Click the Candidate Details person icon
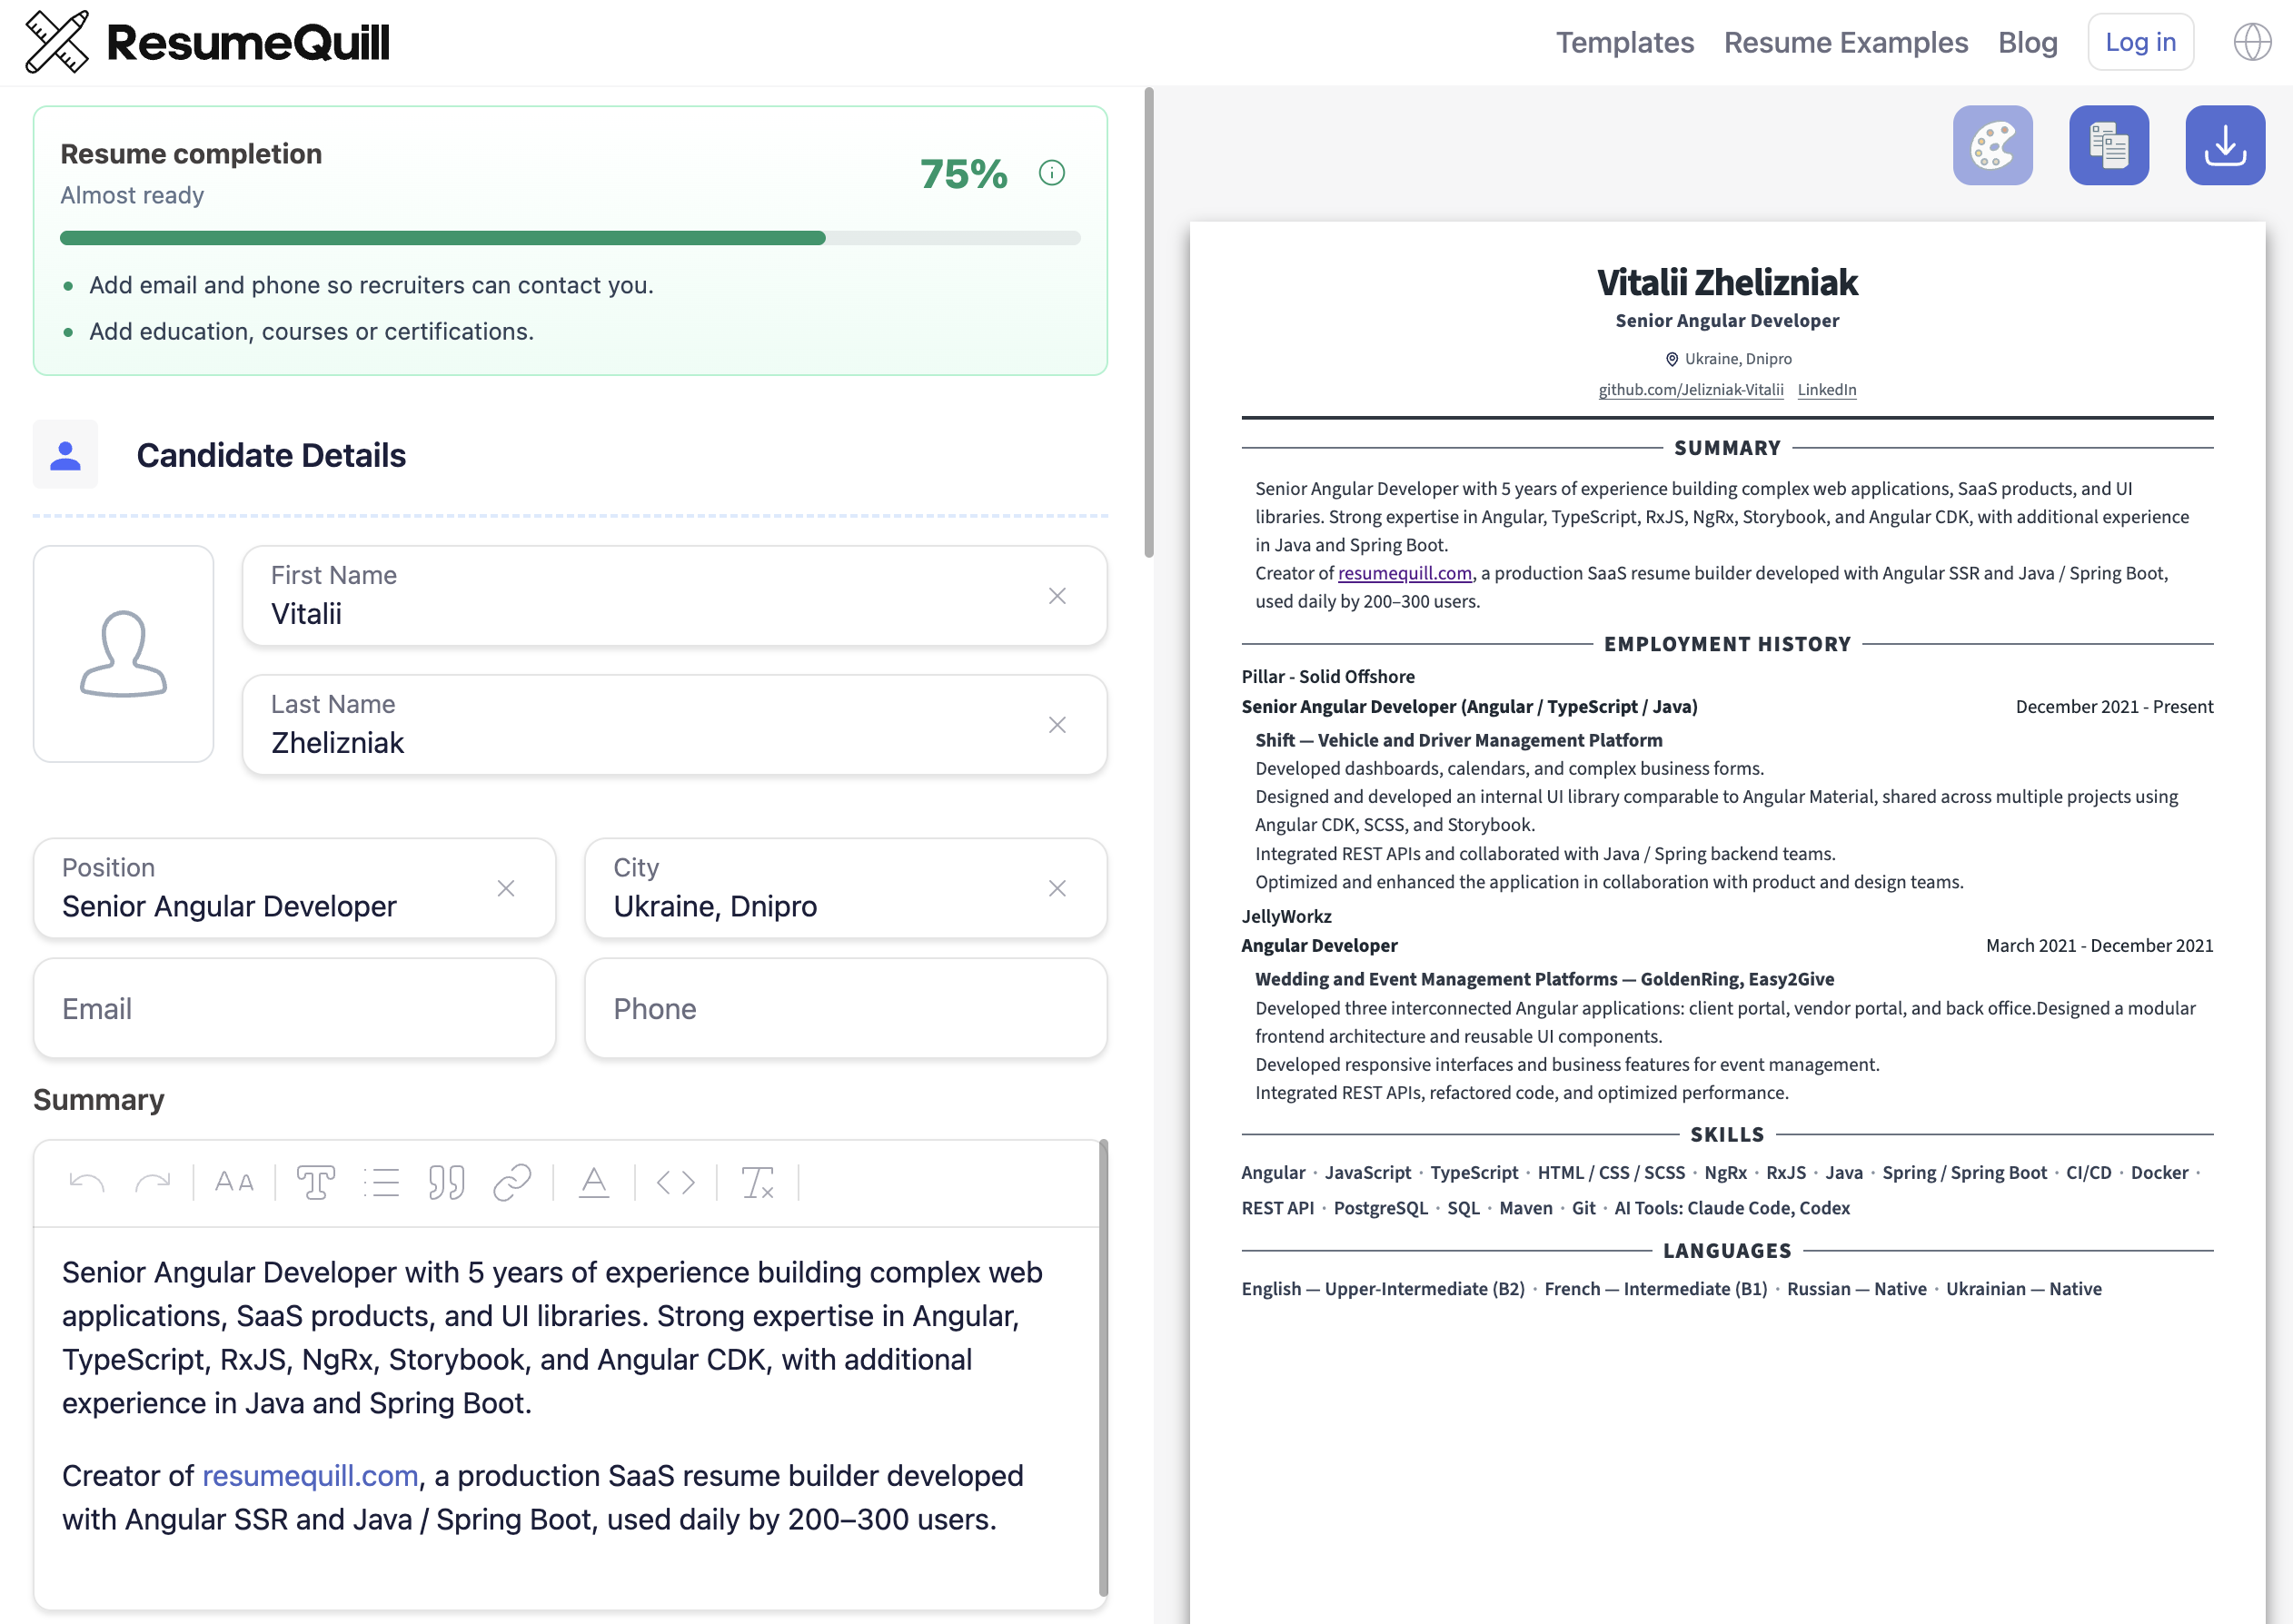Viewport: 2293px width, 1624px height. coord(65,454)
